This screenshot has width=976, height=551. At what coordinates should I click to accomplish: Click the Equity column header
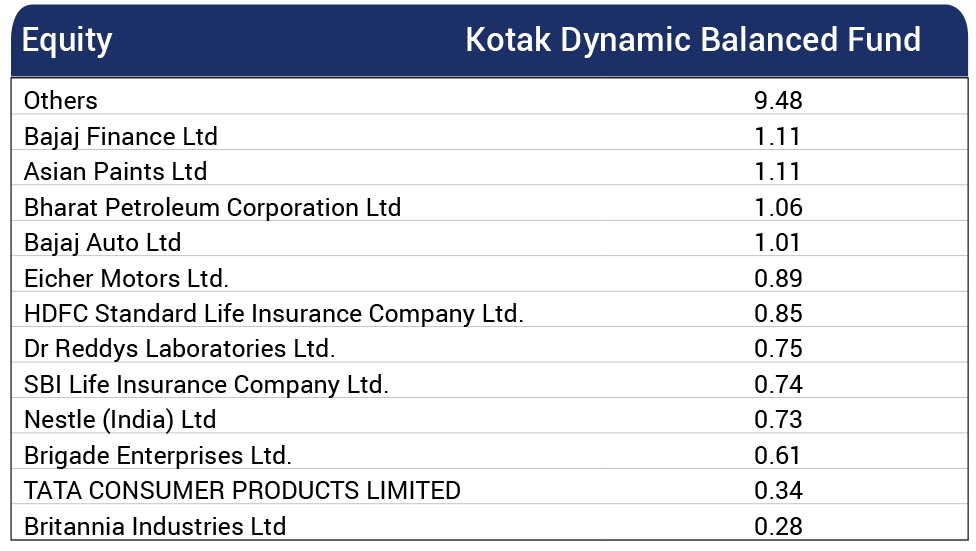pos(67,40)
